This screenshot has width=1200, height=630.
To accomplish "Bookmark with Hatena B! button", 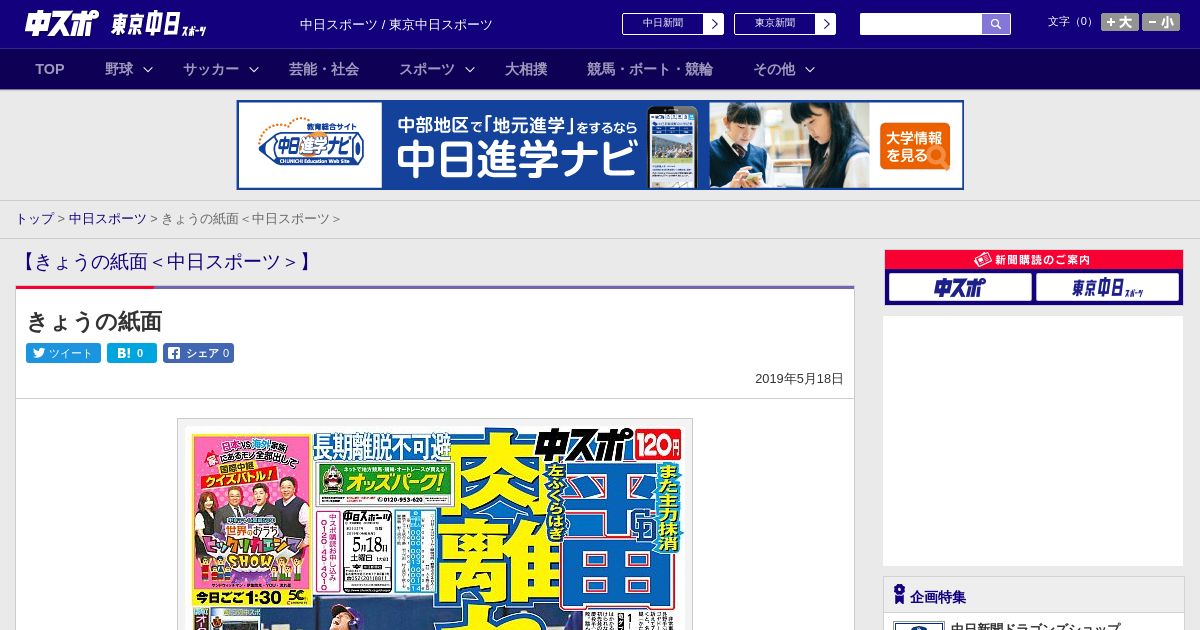I will (132, 353).
